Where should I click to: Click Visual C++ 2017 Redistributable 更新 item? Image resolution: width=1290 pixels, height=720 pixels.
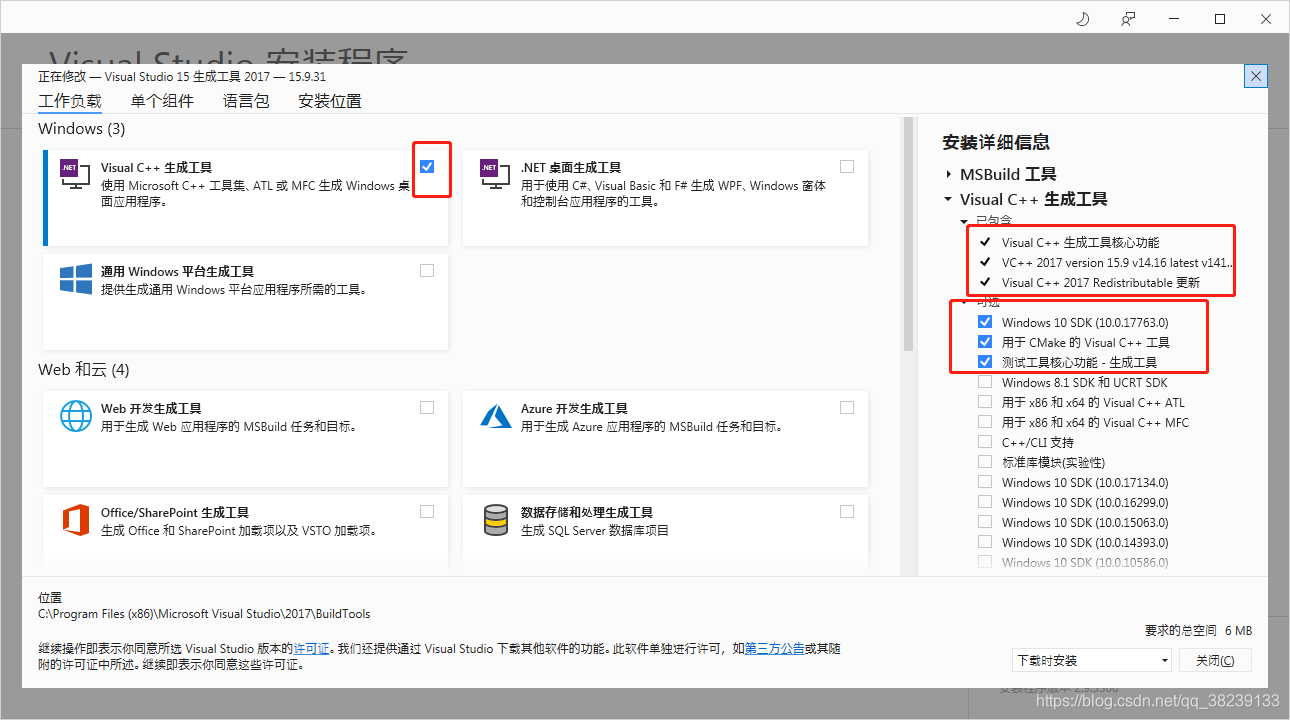point(1101,282)
